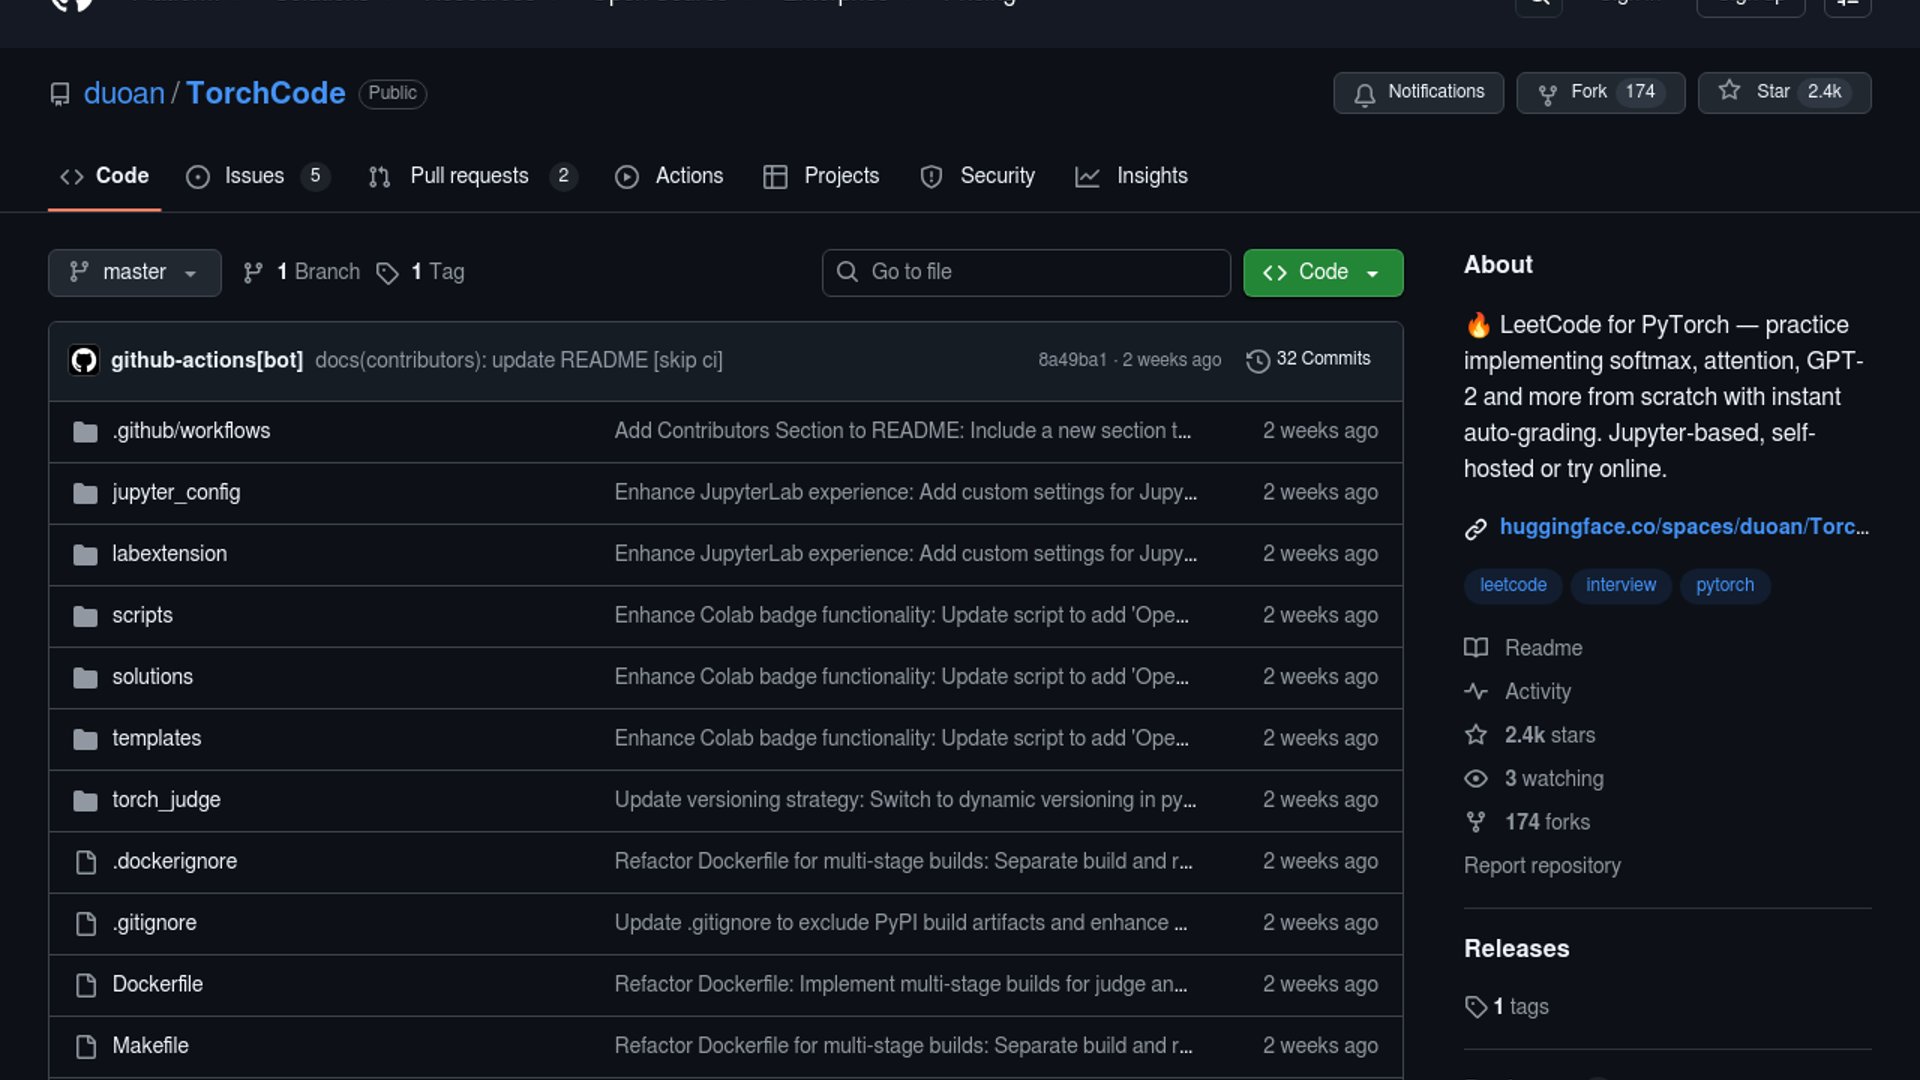Click the Notifications bell icon
This screenshot has width=1920, height=1080.
tap(1364, 93)
